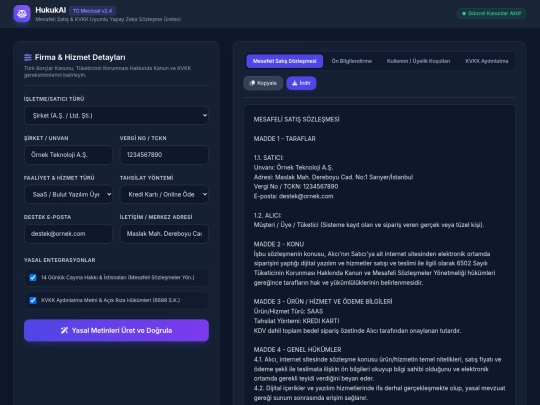Image resolution: width=540 pixels, height=405 pixels.
Task: Click 'MADDE 3 - ÜRÜN / HİZMET VE ÖDEME BİLGİLERİ' heading
Action: 323,302
